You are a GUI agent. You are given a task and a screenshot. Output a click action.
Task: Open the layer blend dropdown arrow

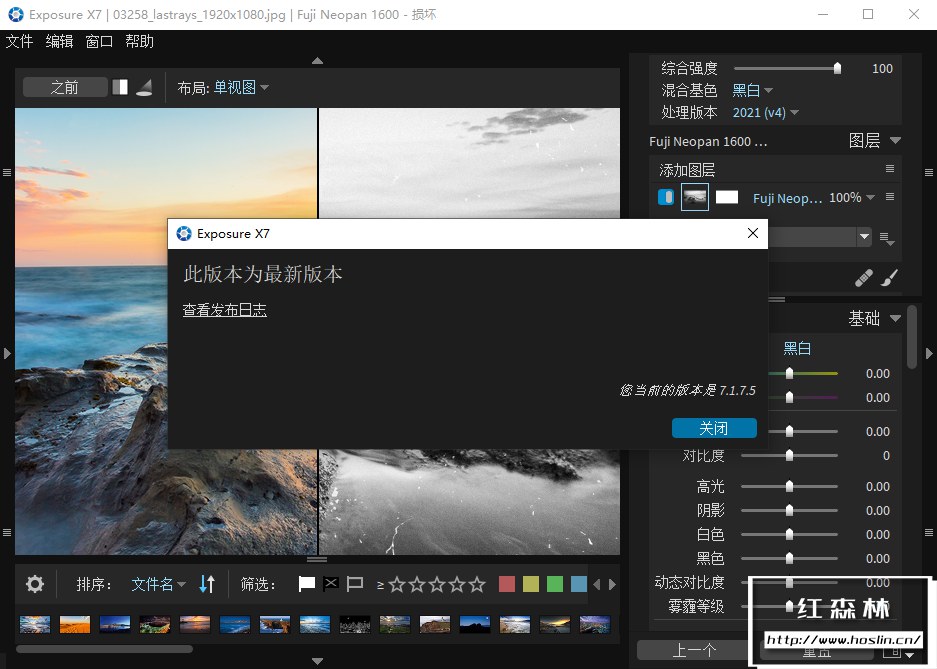coord(864,237)
